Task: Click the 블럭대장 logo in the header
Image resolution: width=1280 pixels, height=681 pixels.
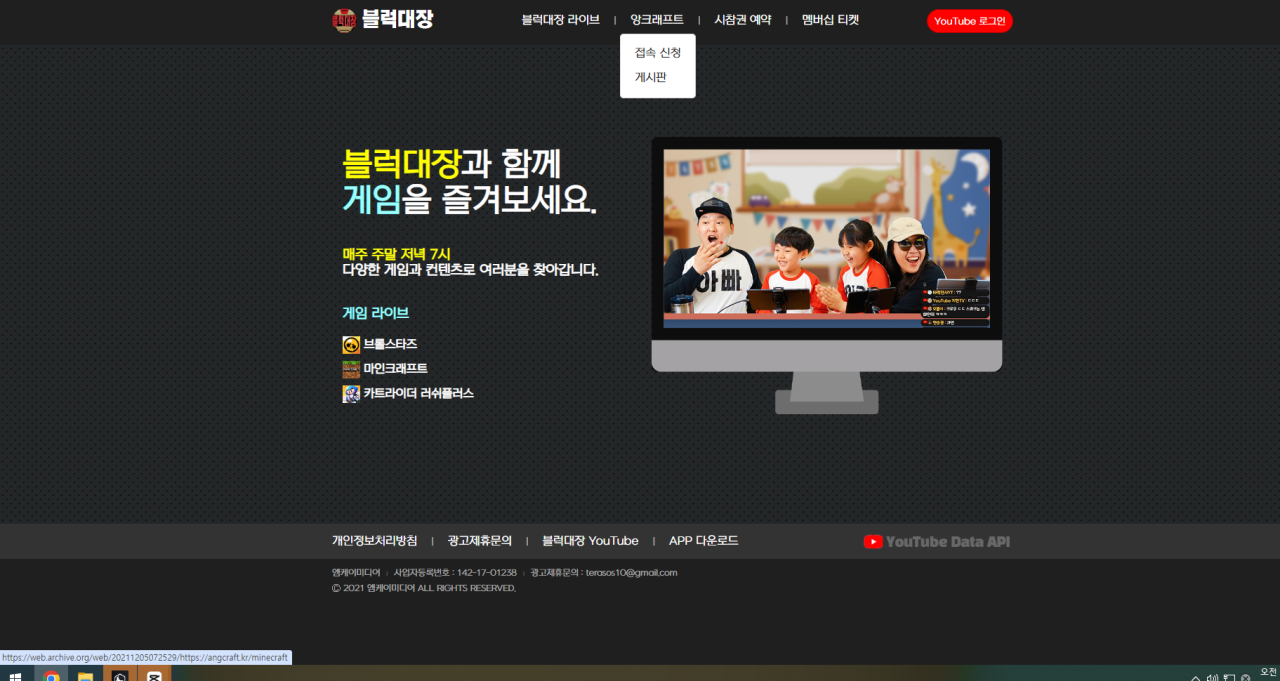Action: [x=382, y=20]
